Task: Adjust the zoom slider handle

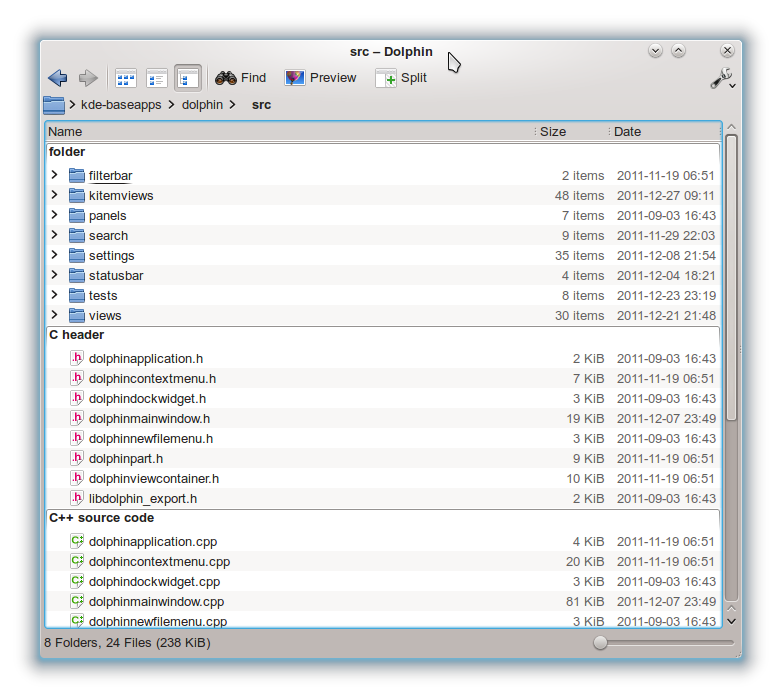Action: click(x=600, y=643)
